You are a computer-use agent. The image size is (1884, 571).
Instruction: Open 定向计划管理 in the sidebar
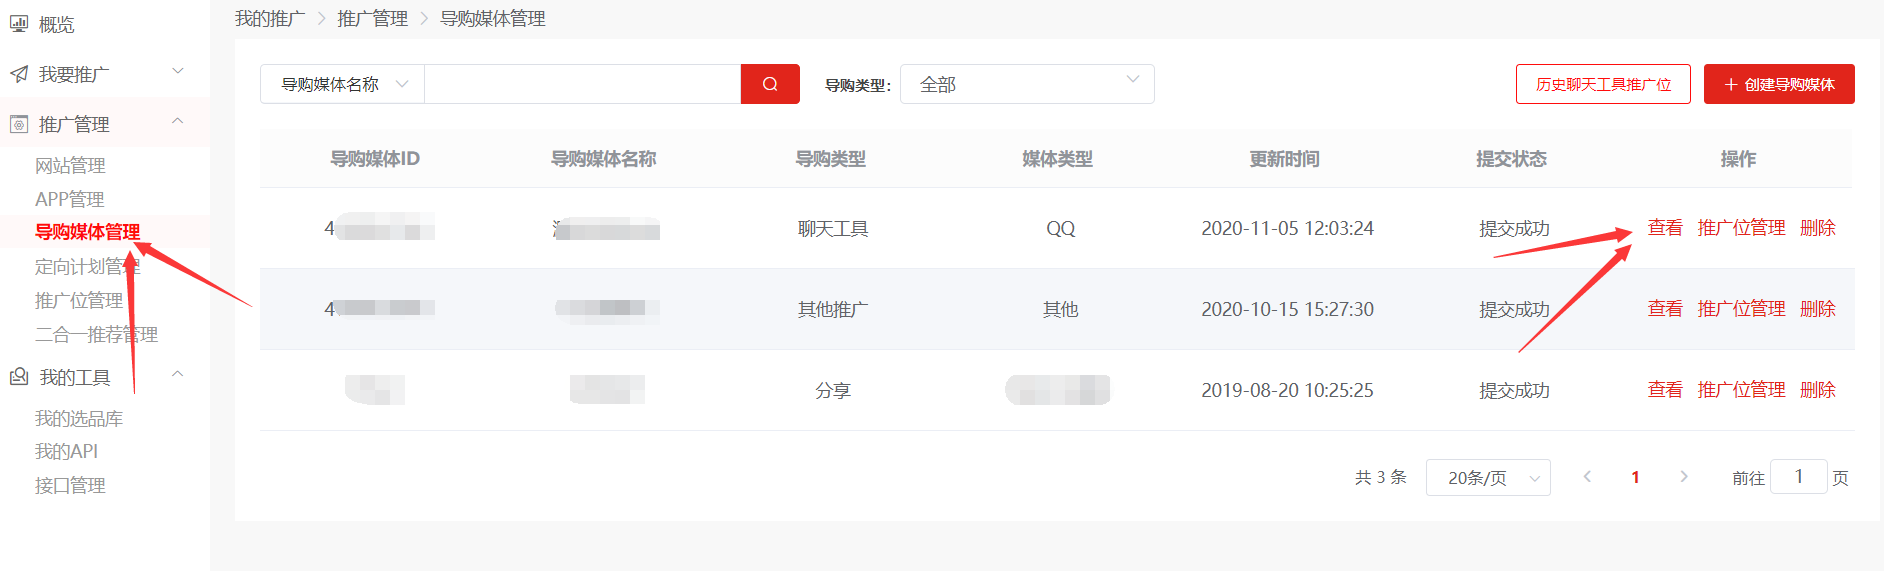coord(87,267)
